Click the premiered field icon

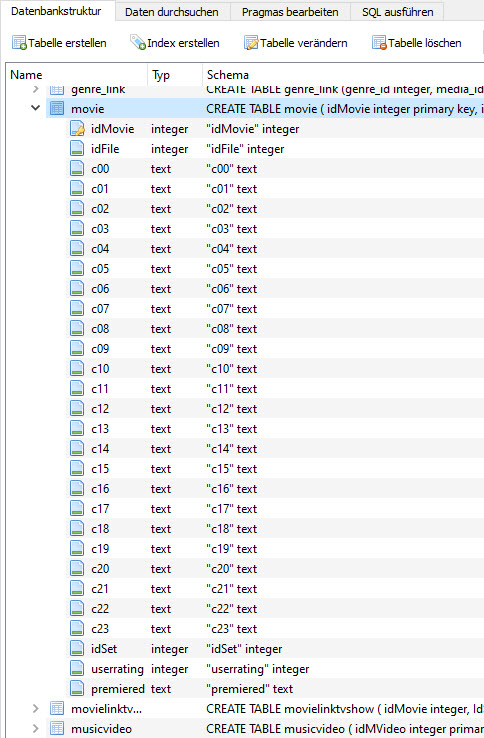click(x=77, y=689)
